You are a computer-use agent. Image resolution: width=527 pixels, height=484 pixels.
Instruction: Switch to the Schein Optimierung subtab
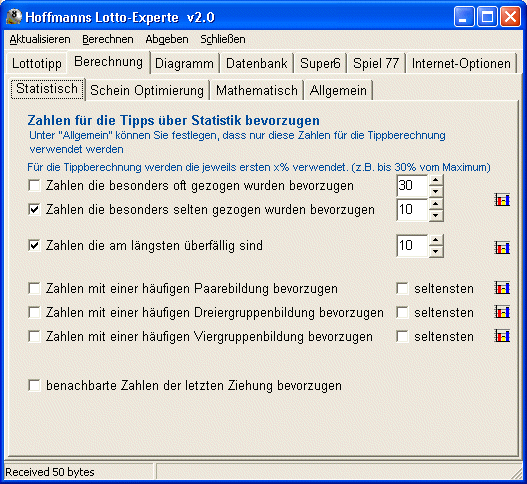(x=147, y=90)
